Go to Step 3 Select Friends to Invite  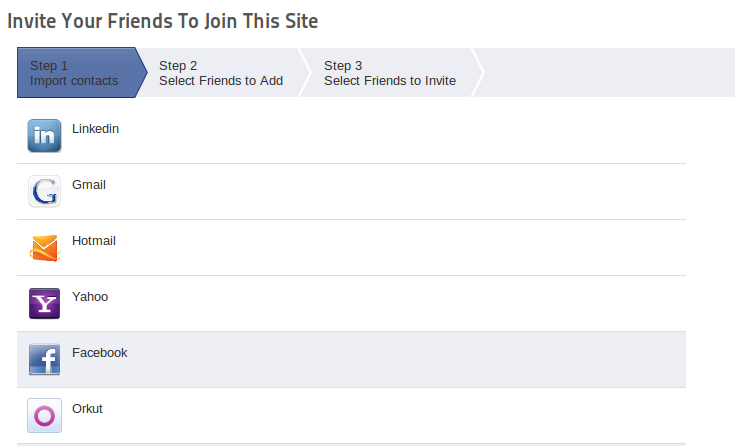pos(389,73)
